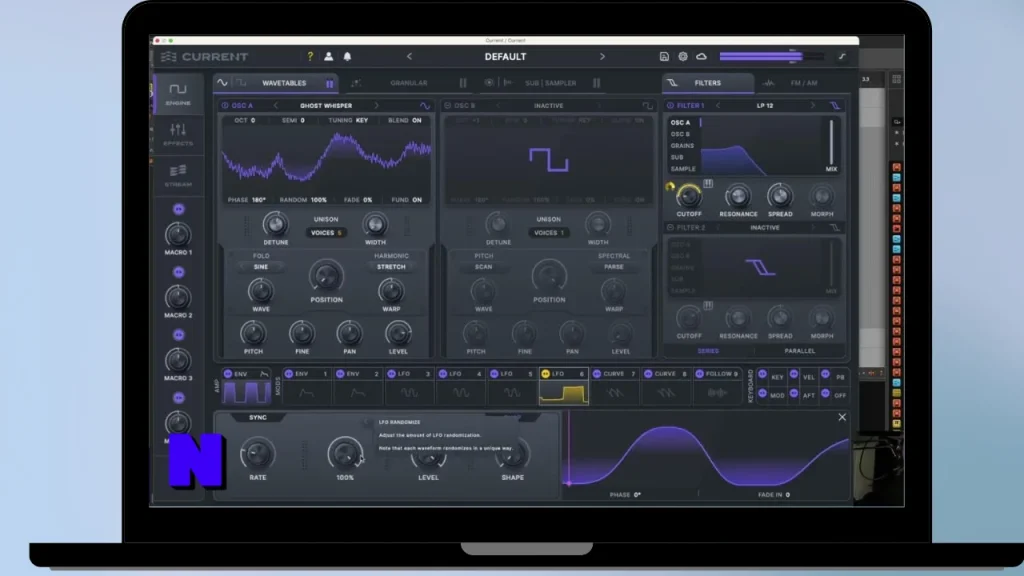Click the KEY keyboard mod source icon
This screenshot has height=576, width=1024.
point(762,375)
